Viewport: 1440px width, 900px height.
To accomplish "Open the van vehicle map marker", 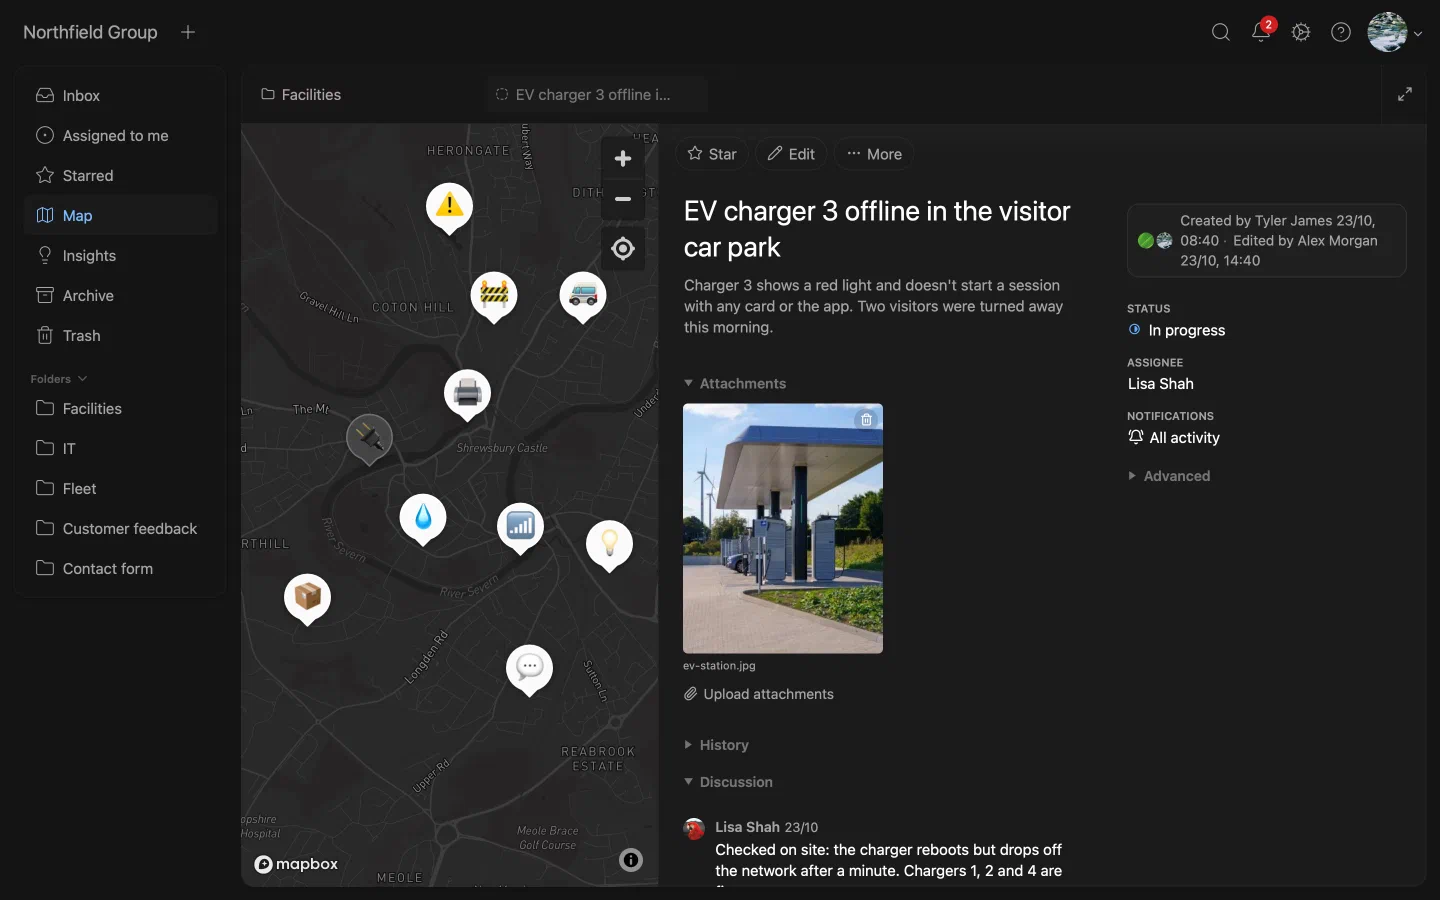I will point(582,295).
